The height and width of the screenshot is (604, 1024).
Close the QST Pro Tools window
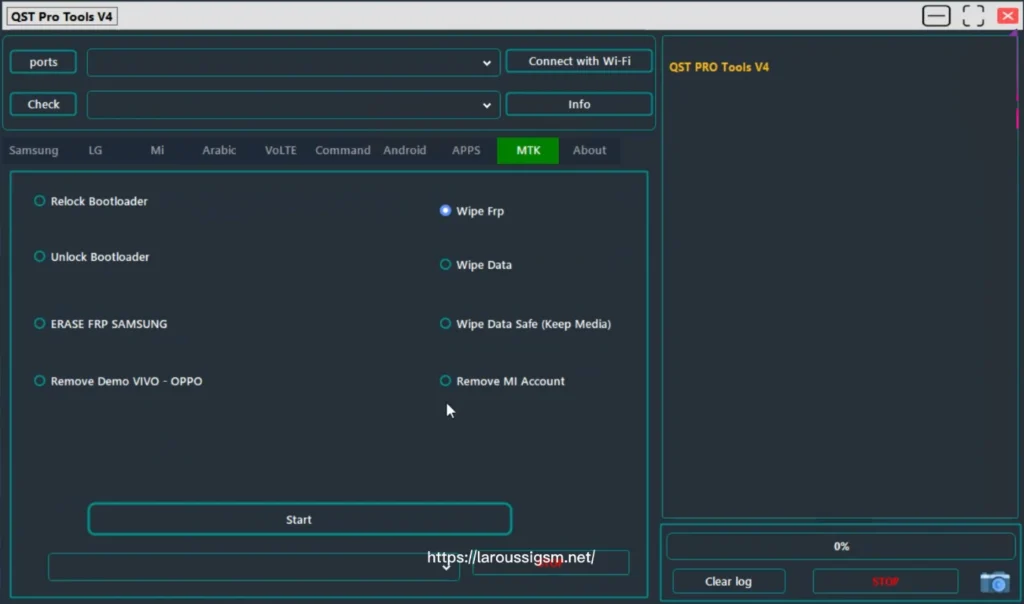[1007, 16]
